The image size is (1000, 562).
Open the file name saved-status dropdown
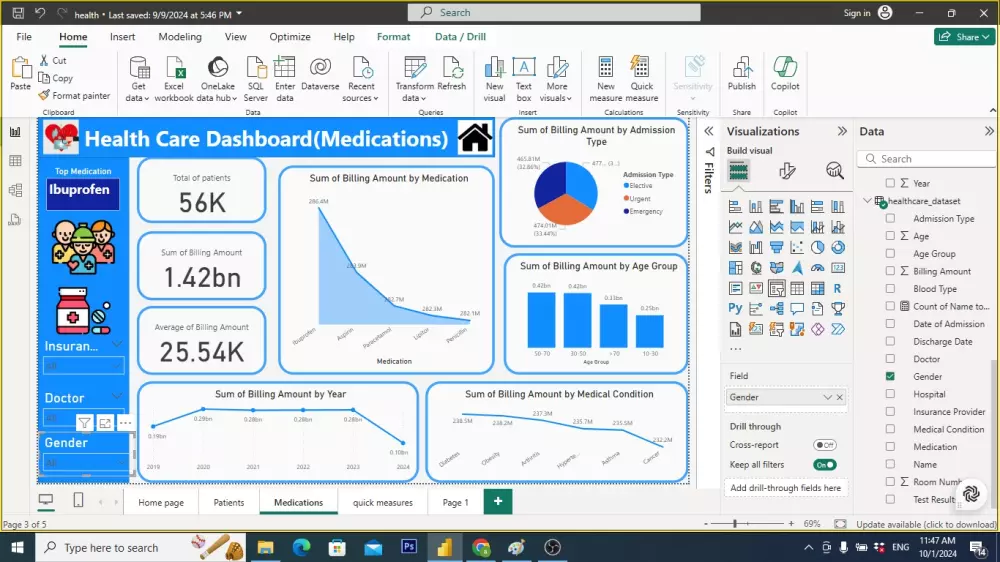(239, 13)
